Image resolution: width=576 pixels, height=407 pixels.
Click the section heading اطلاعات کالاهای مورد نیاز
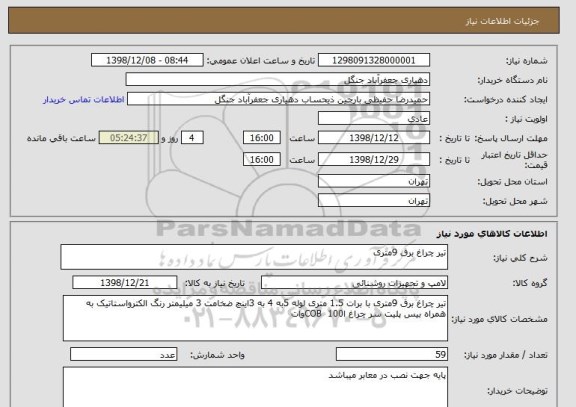click(492, 234)
